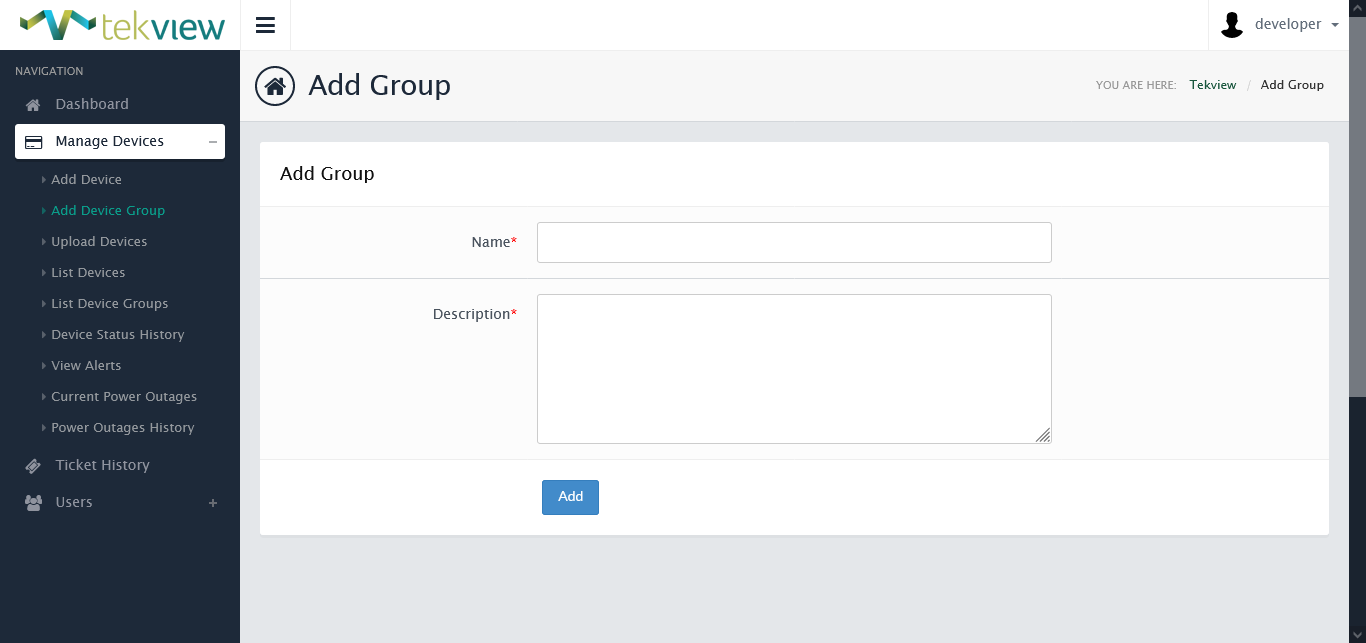Click the Manage Devices card icon
This screenshot has width=1366, height=643.
[x=33, y=142]
